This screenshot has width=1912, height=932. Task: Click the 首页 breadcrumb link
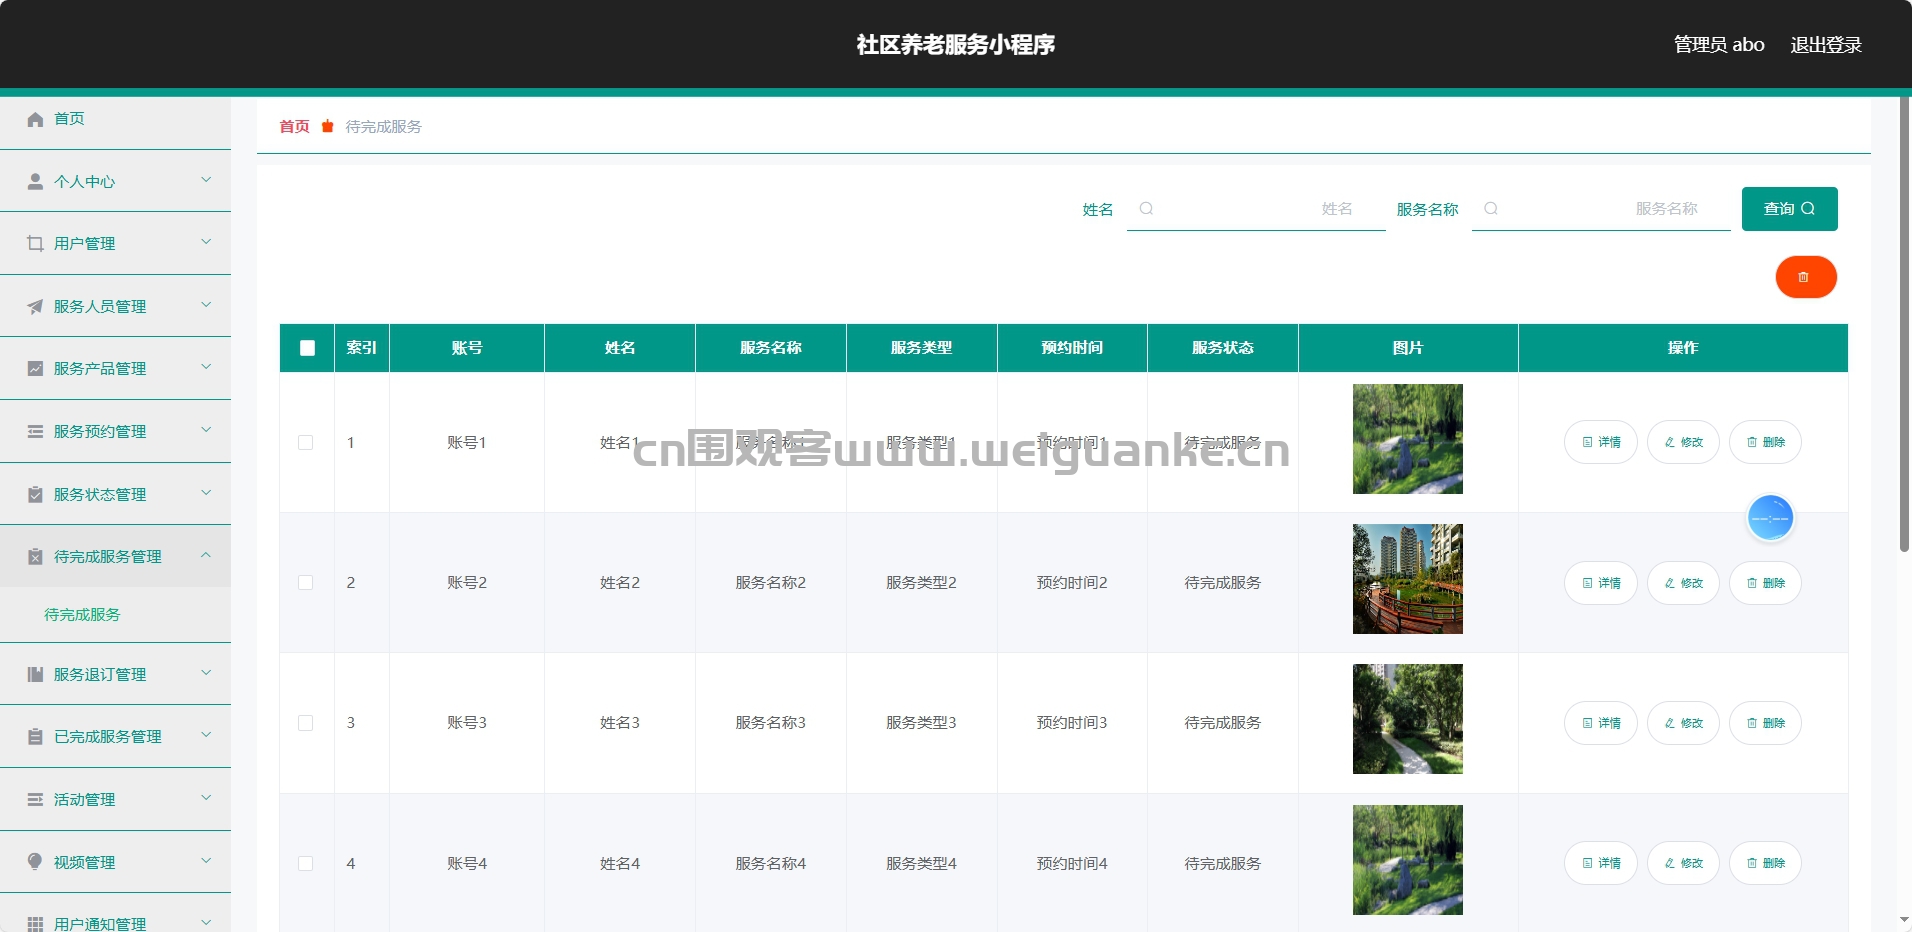coord(294,126)
